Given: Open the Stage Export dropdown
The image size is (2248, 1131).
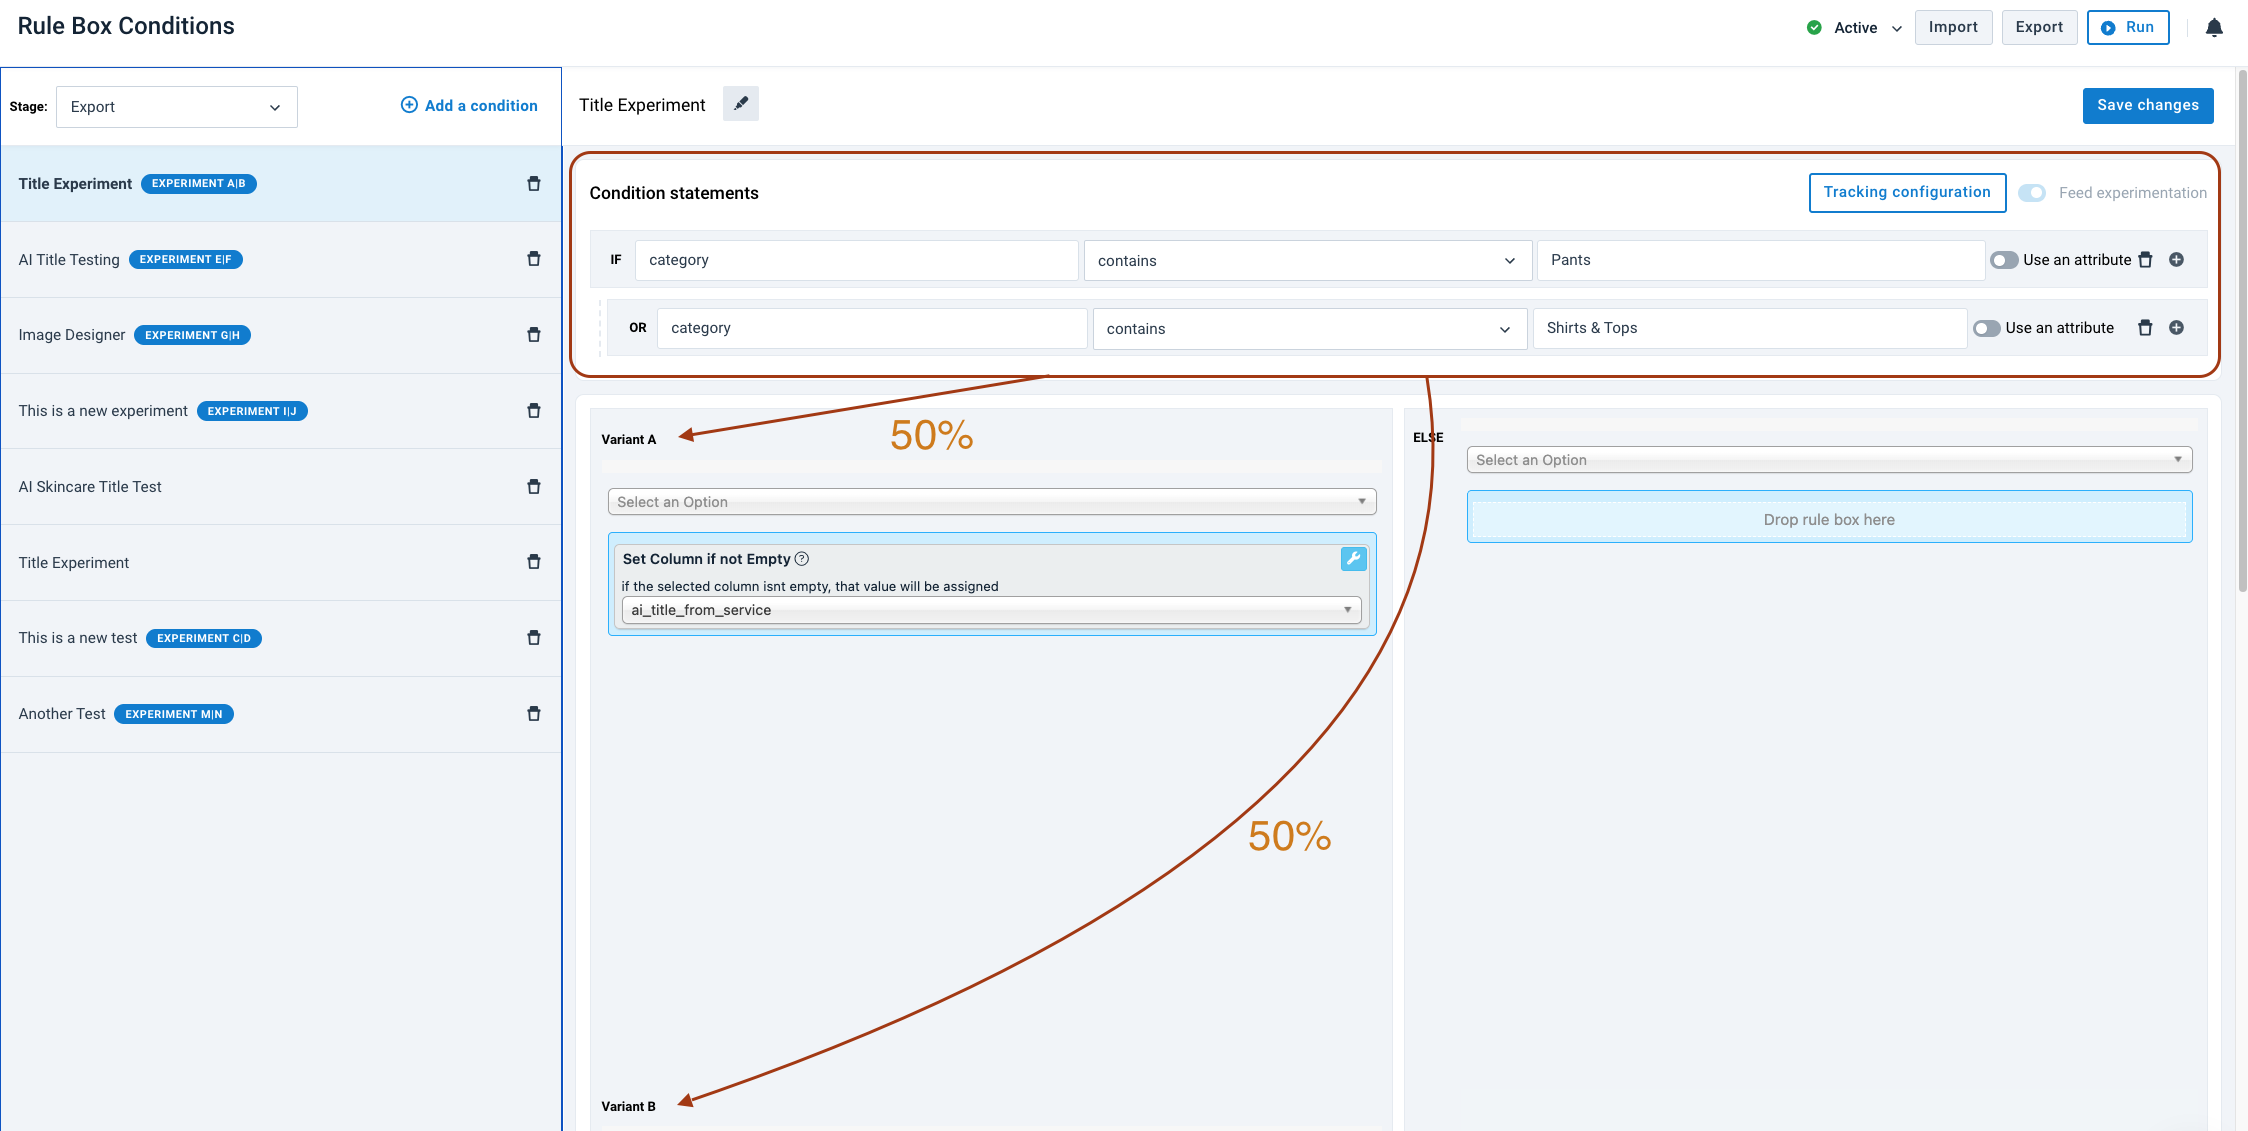Looking at the screenshot, I should click(177, 107).
